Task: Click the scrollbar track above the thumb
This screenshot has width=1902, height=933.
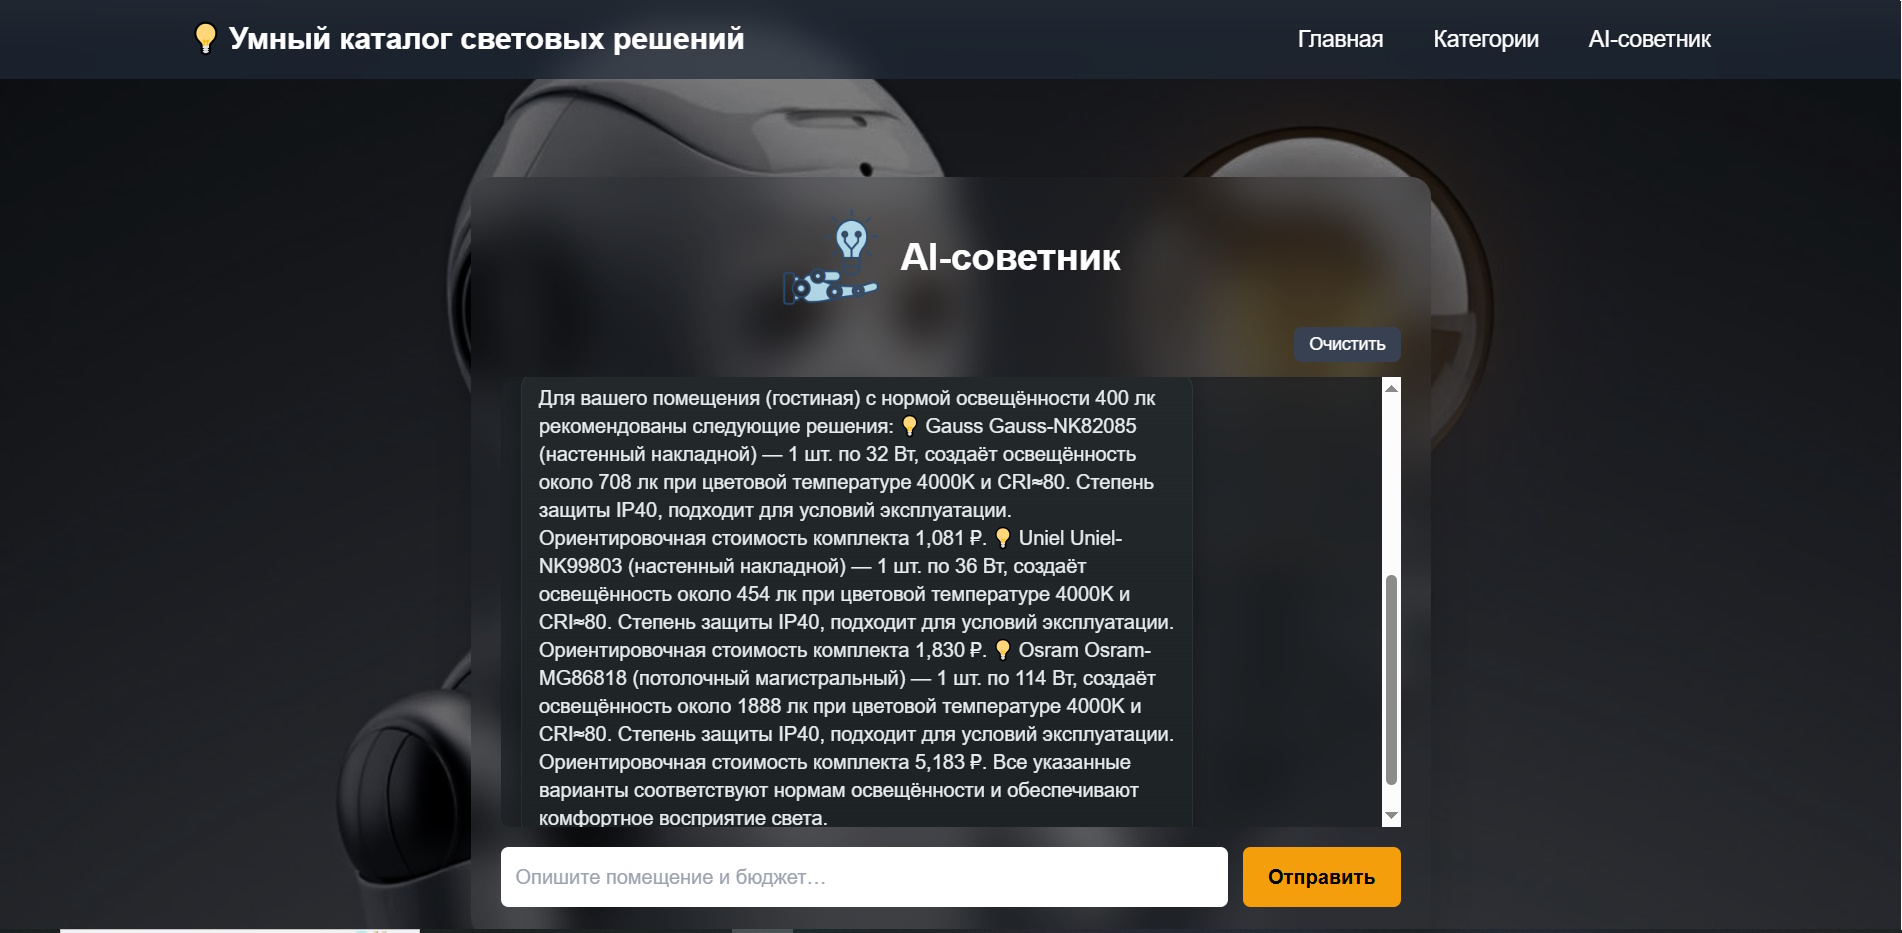Action: click(x=1391, y=485)
